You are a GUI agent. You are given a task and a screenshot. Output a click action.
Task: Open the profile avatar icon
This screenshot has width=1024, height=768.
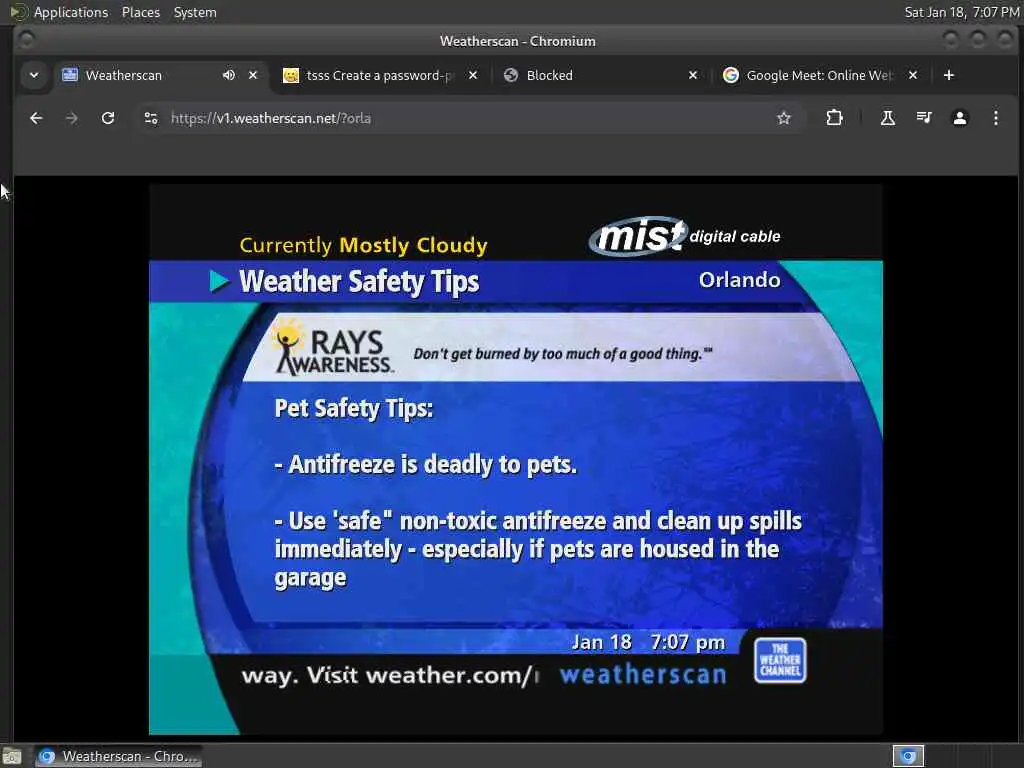pyautogui.click(x=959, y=118)
